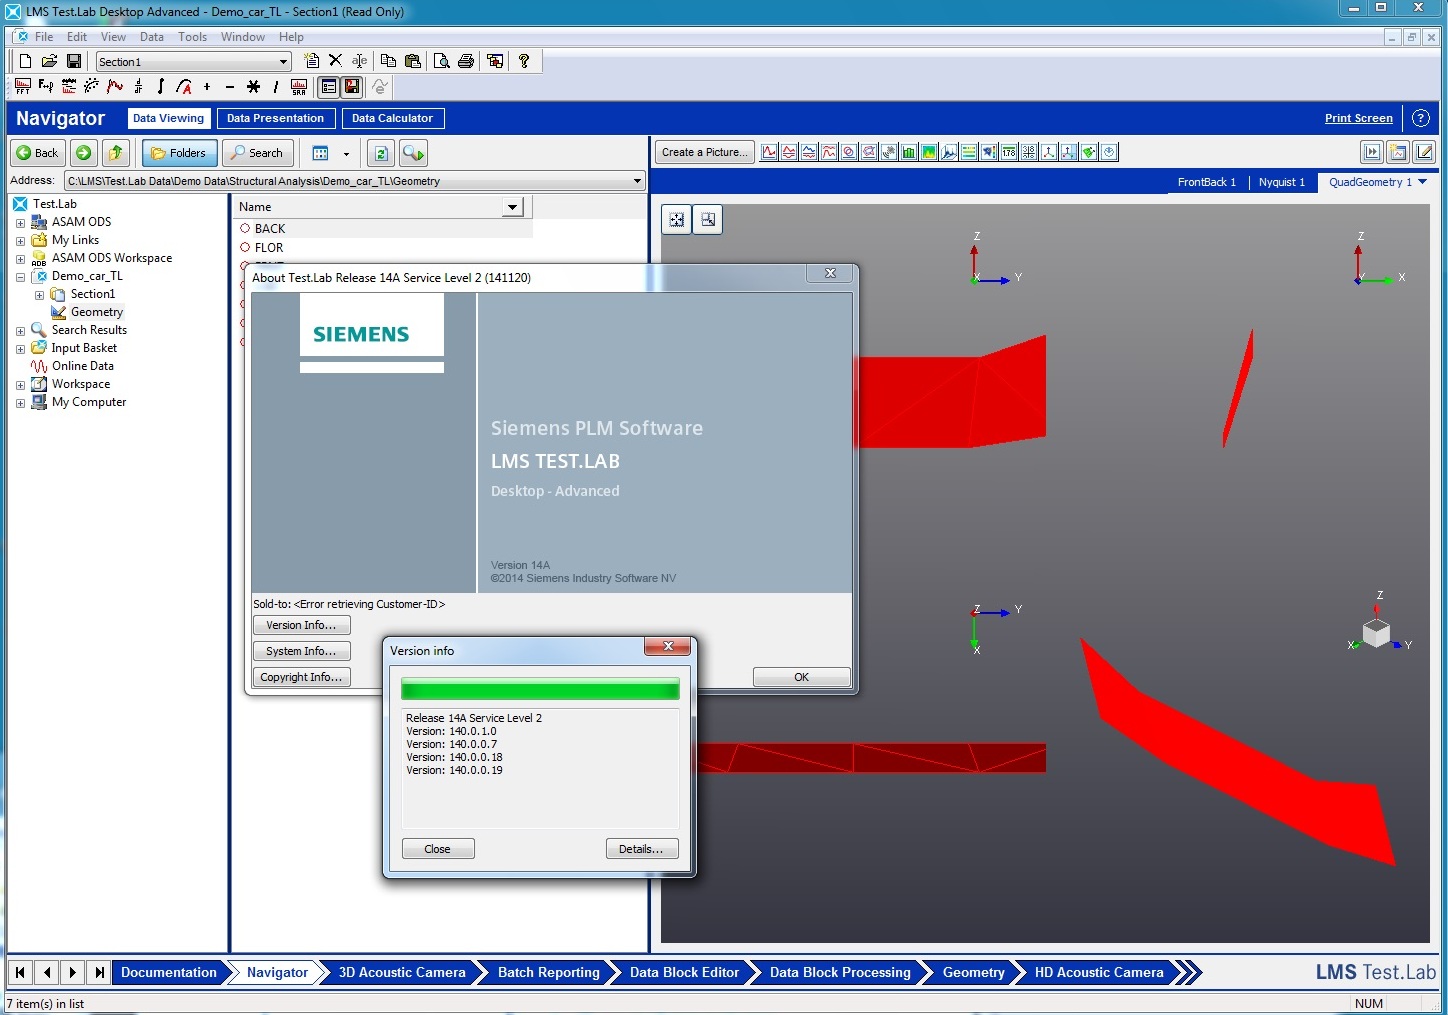Open the Name column dropdown
This screenshot has width=1448, height=1015.
point(513,207)
